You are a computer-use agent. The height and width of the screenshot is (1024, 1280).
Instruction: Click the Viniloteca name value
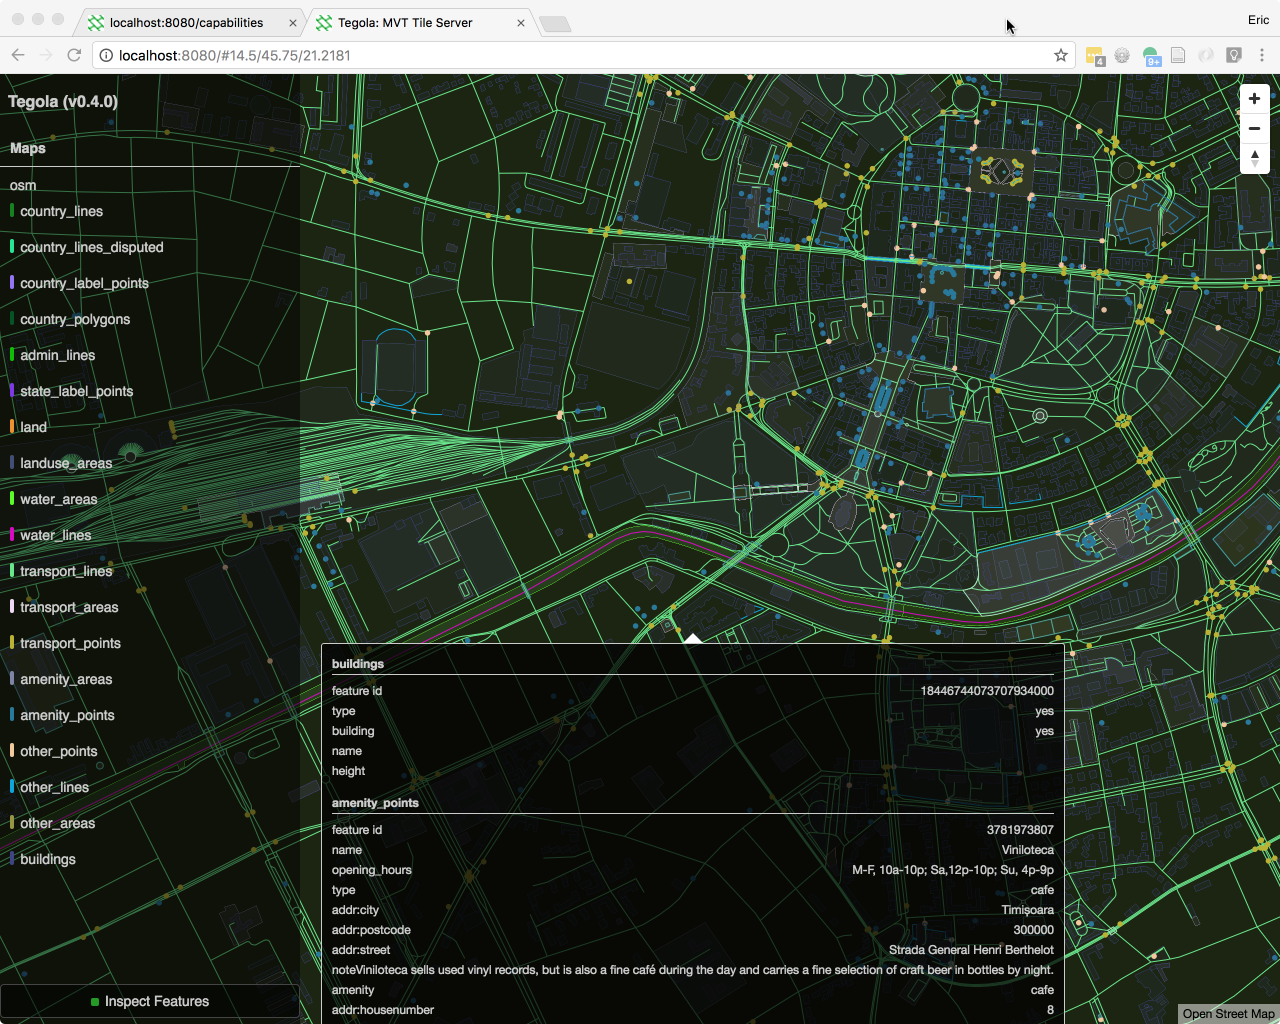click(1028, 850)
